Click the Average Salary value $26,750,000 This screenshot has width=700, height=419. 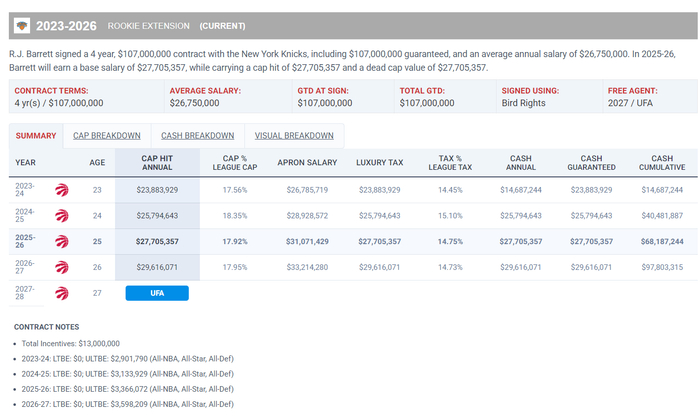tap(194, 103)
